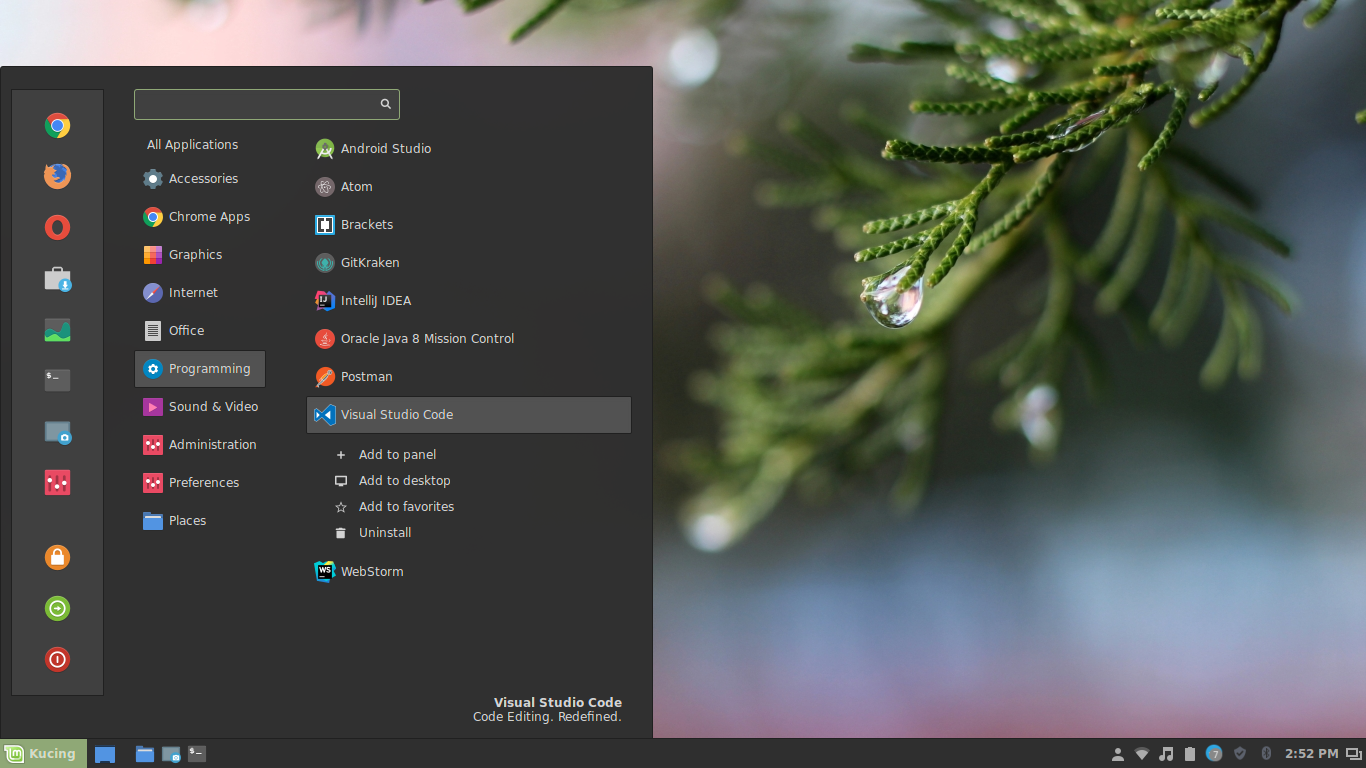Open Firefox from the menu sidebar
Image resolution: width=1366 pixels, height=768 pixels.
[57, 176]
